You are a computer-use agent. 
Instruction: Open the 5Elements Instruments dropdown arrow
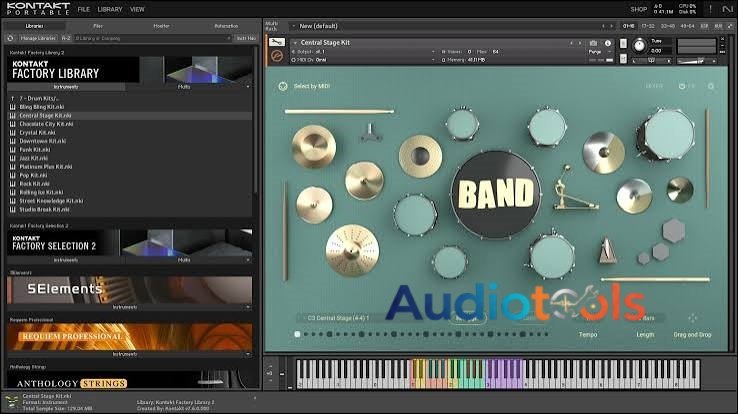[x=248, y=307]
